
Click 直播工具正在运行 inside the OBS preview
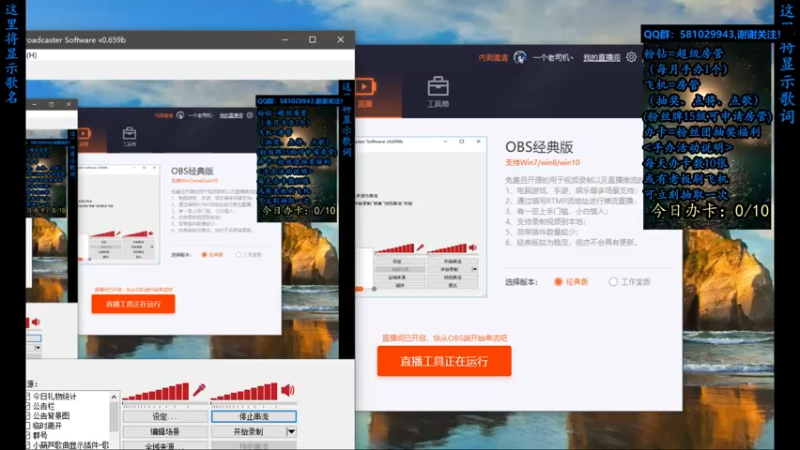pyautogui.click(x=133, y=304)
